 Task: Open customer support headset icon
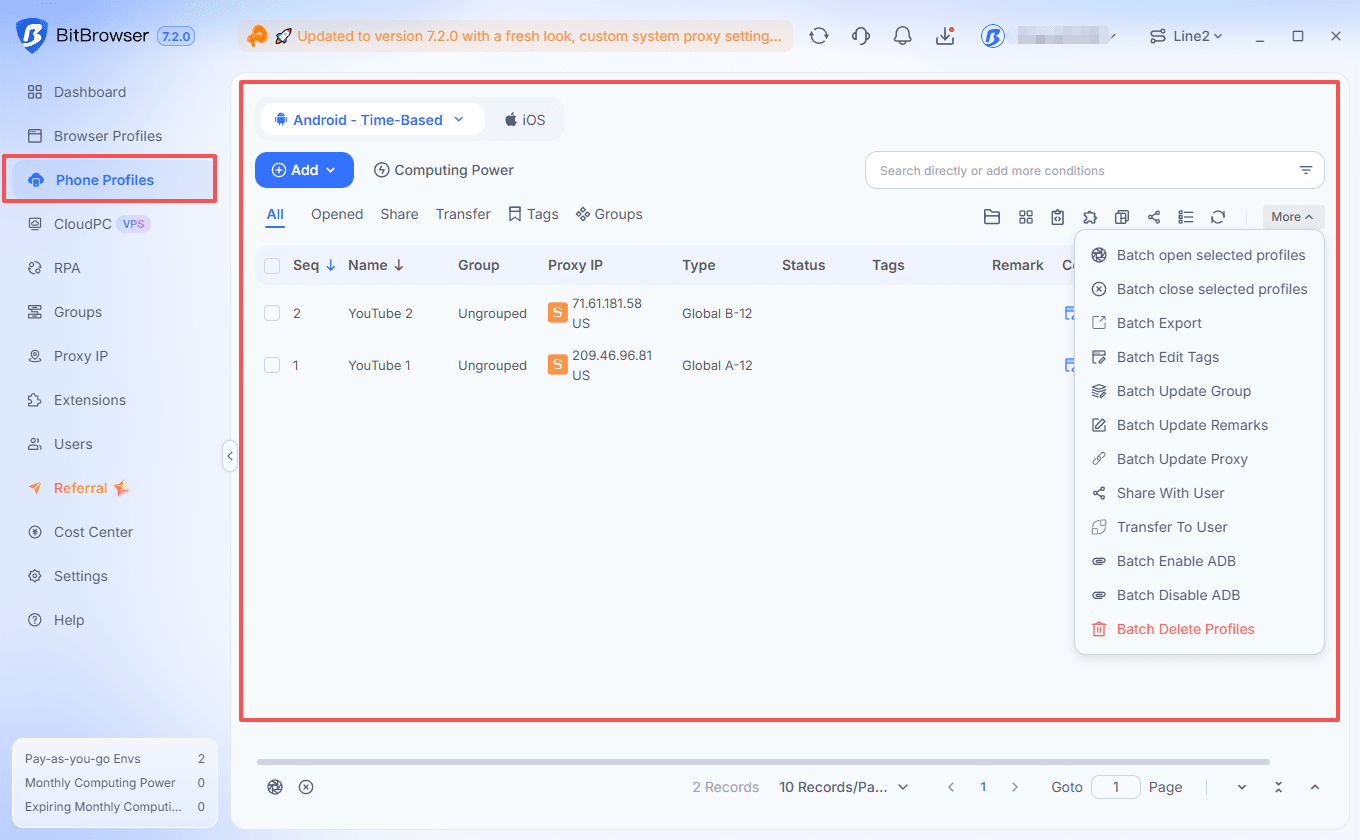click(x=861, y=36)
